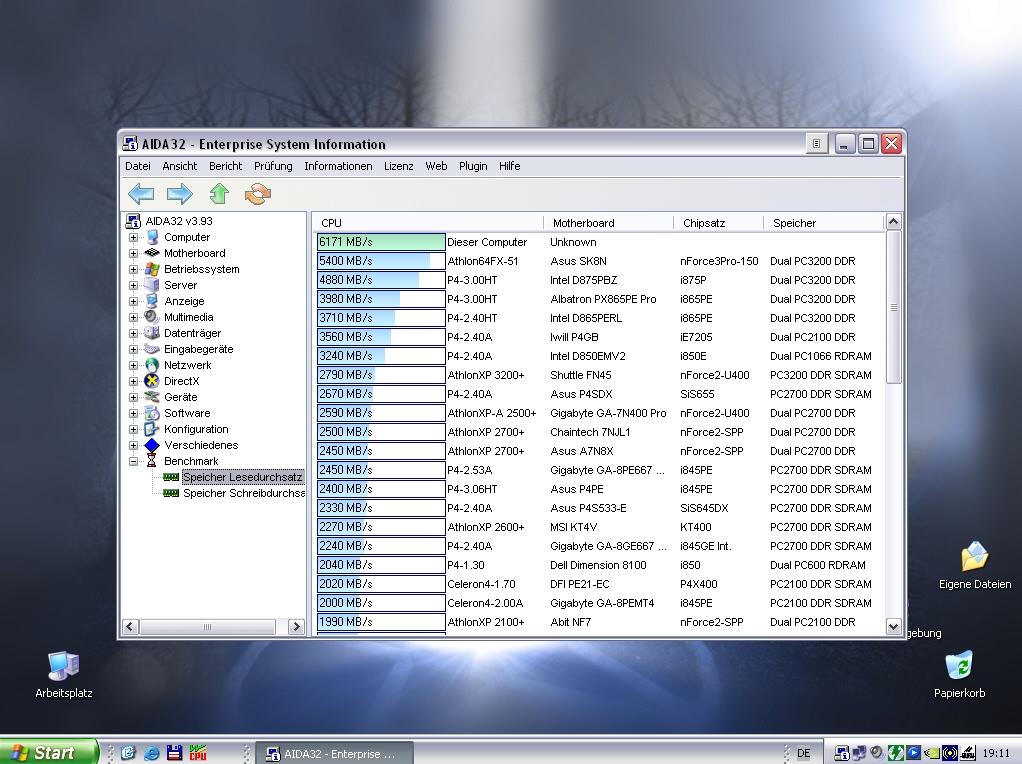The image size is (1022, 764).
Task: Select the DirectX item in tree
Action: tap(181, 381)
